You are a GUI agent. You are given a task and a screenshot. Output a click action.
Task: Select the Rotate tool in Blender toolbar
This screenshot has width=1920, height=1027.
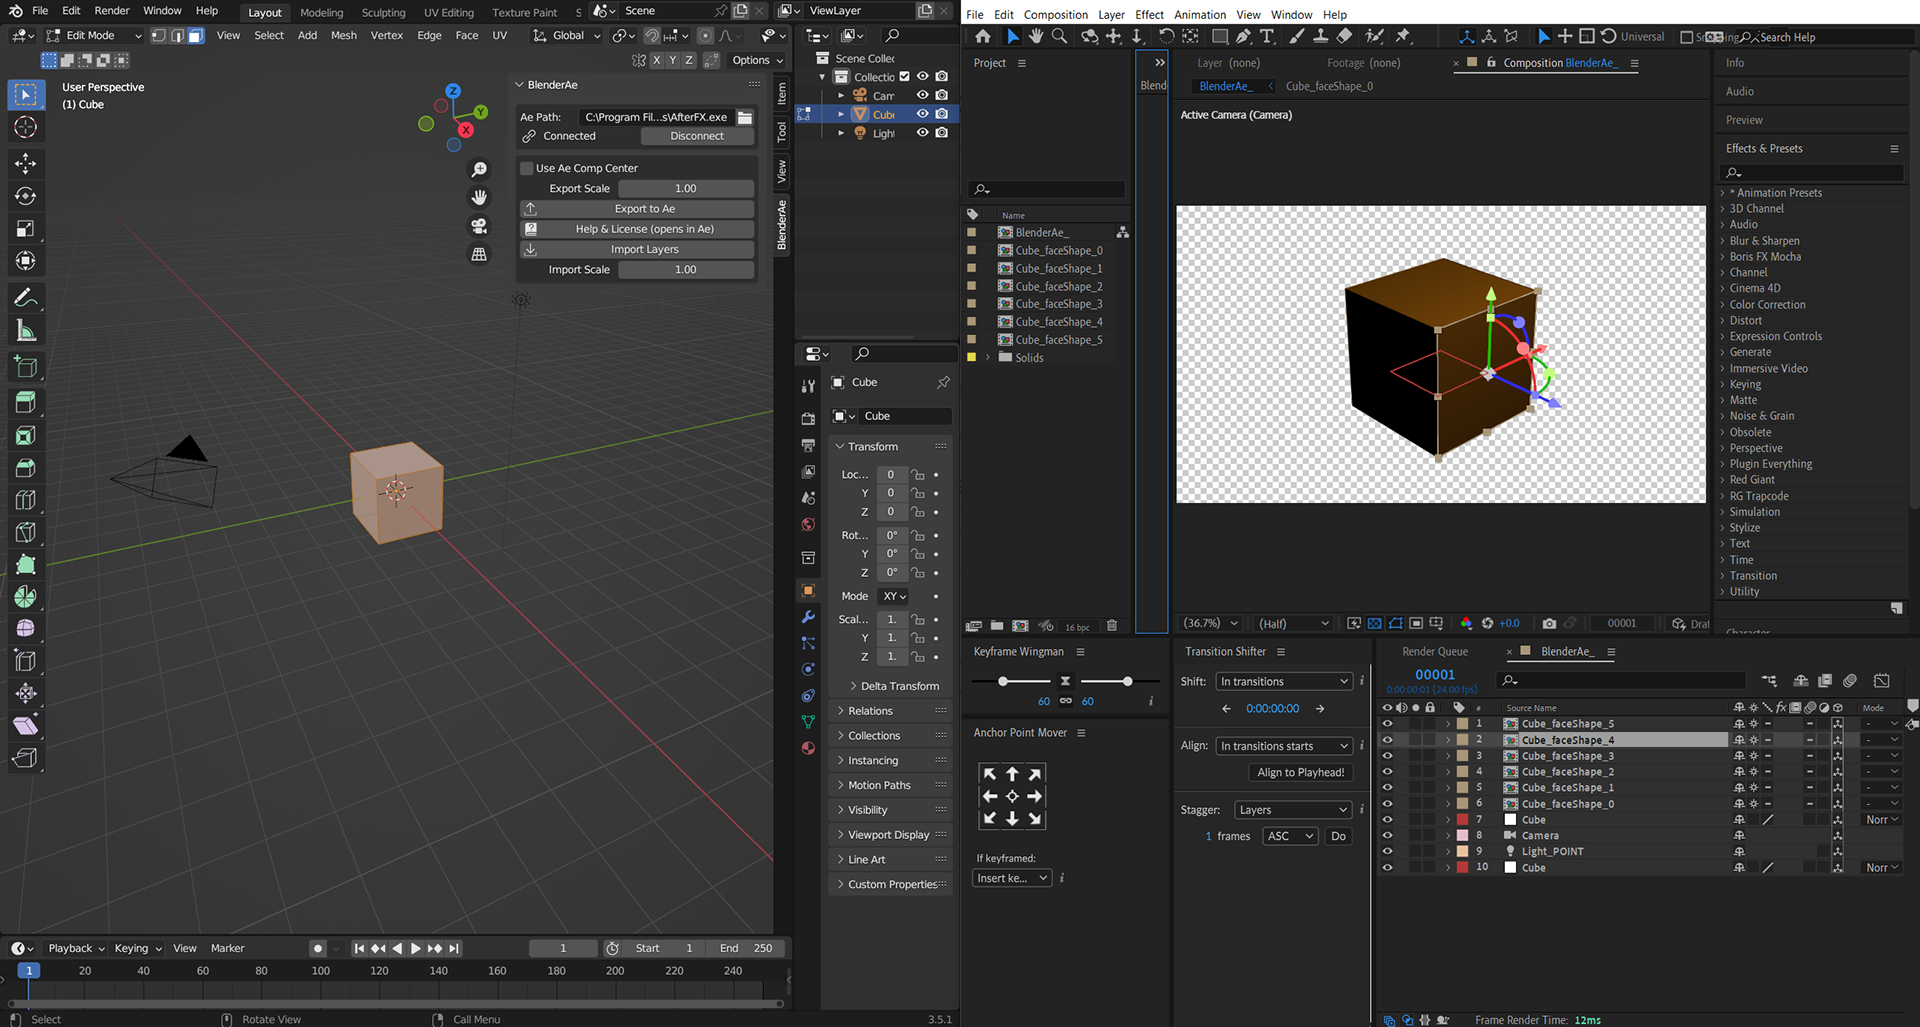pyautogui.click(x=26, y=196)
